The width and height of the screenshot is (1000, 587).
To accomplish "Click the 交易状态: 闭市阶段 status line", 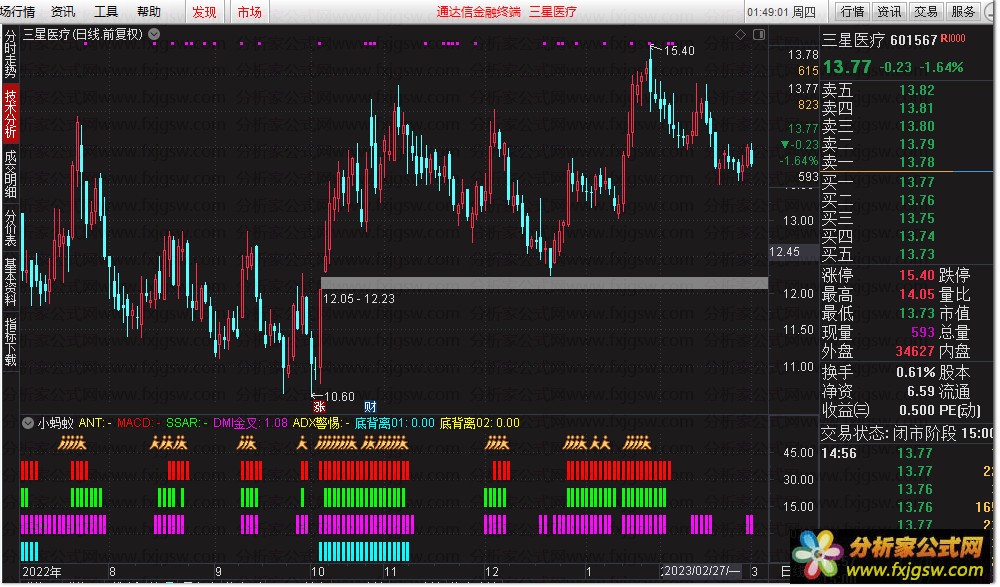I will [x=908, y=433].
